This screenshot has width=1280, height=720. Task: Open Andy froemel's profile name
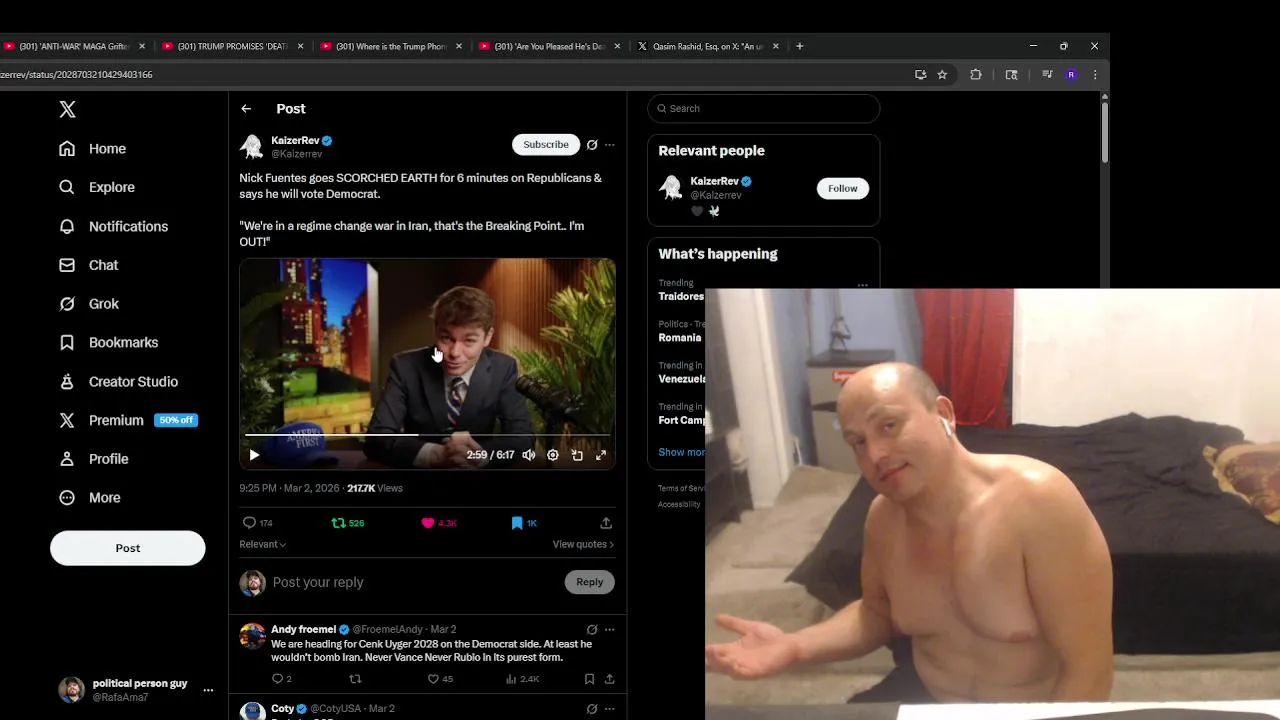point(303,630)
